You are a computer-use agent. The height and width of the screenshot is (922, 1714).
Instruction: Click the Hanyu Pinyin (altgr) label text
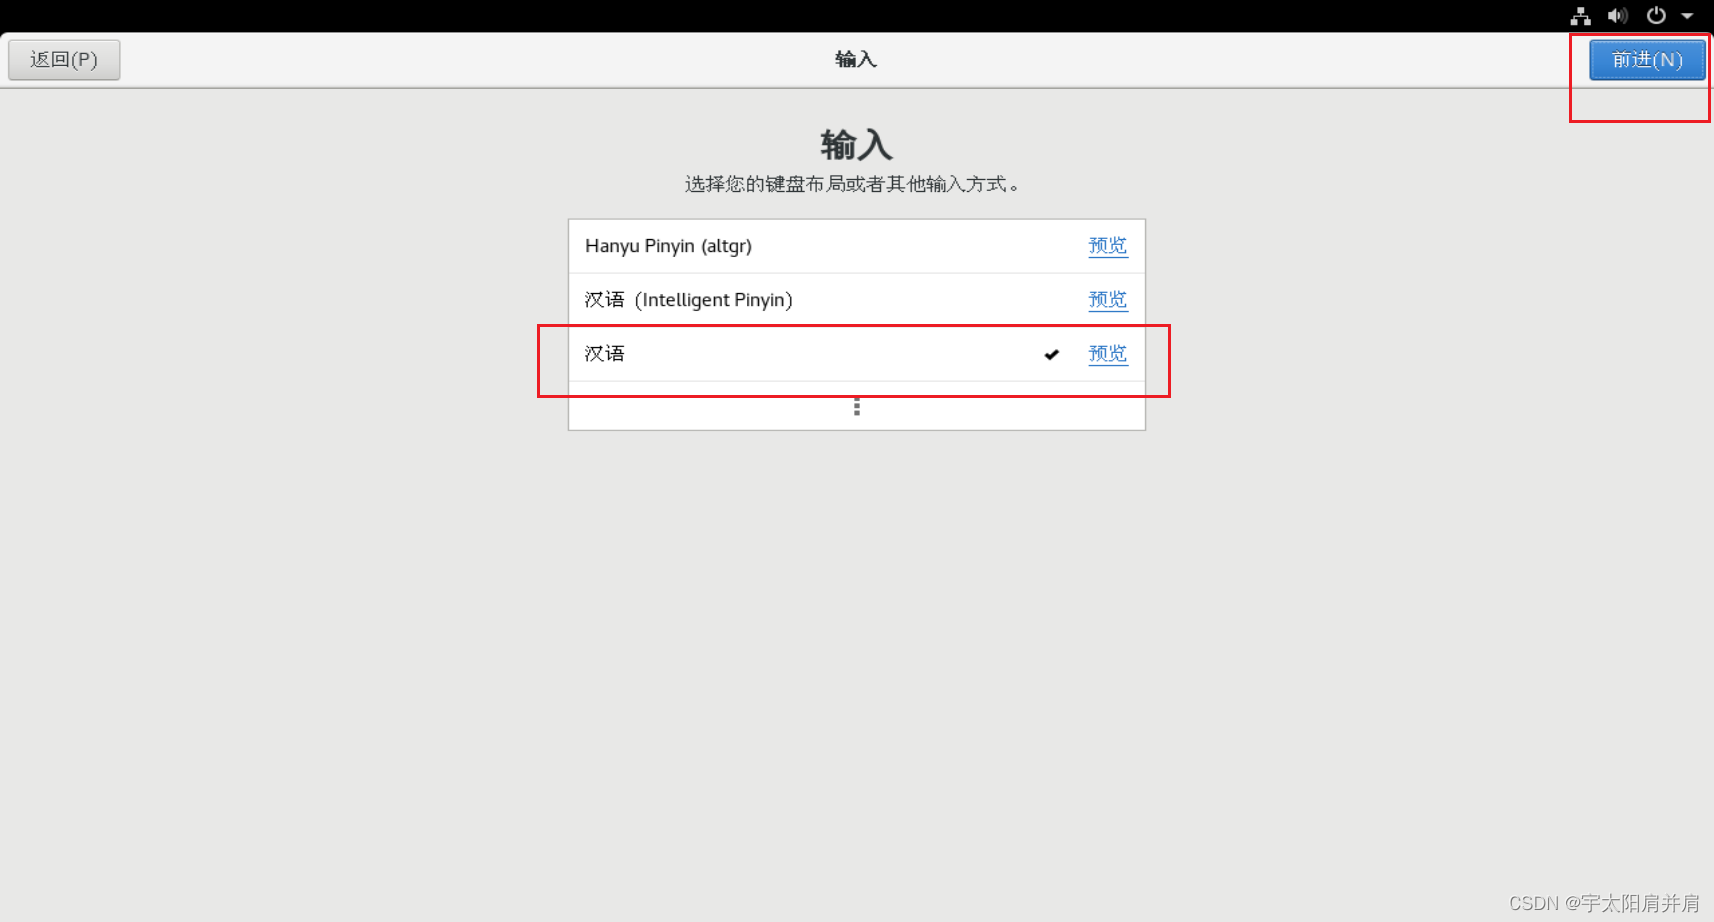point(668,246)
